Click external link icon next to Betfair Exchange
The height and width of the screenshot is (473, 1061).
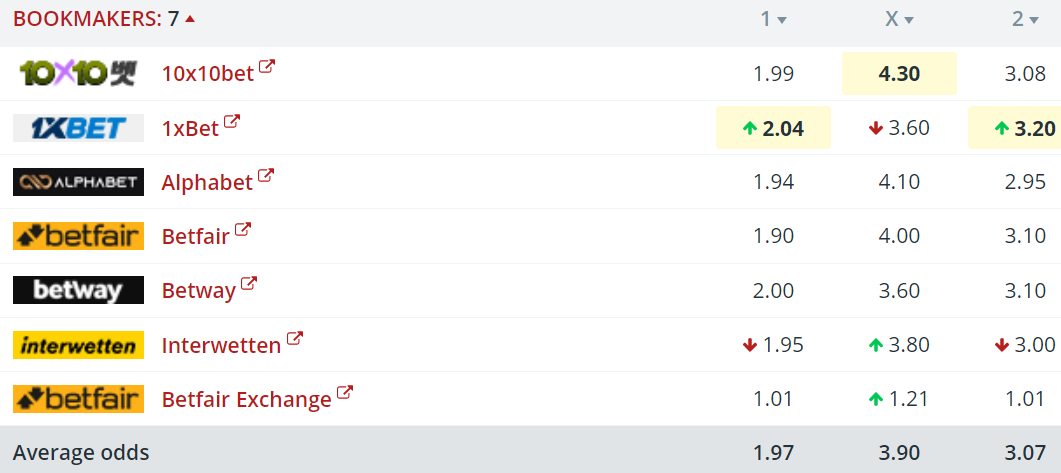(345, 393)
